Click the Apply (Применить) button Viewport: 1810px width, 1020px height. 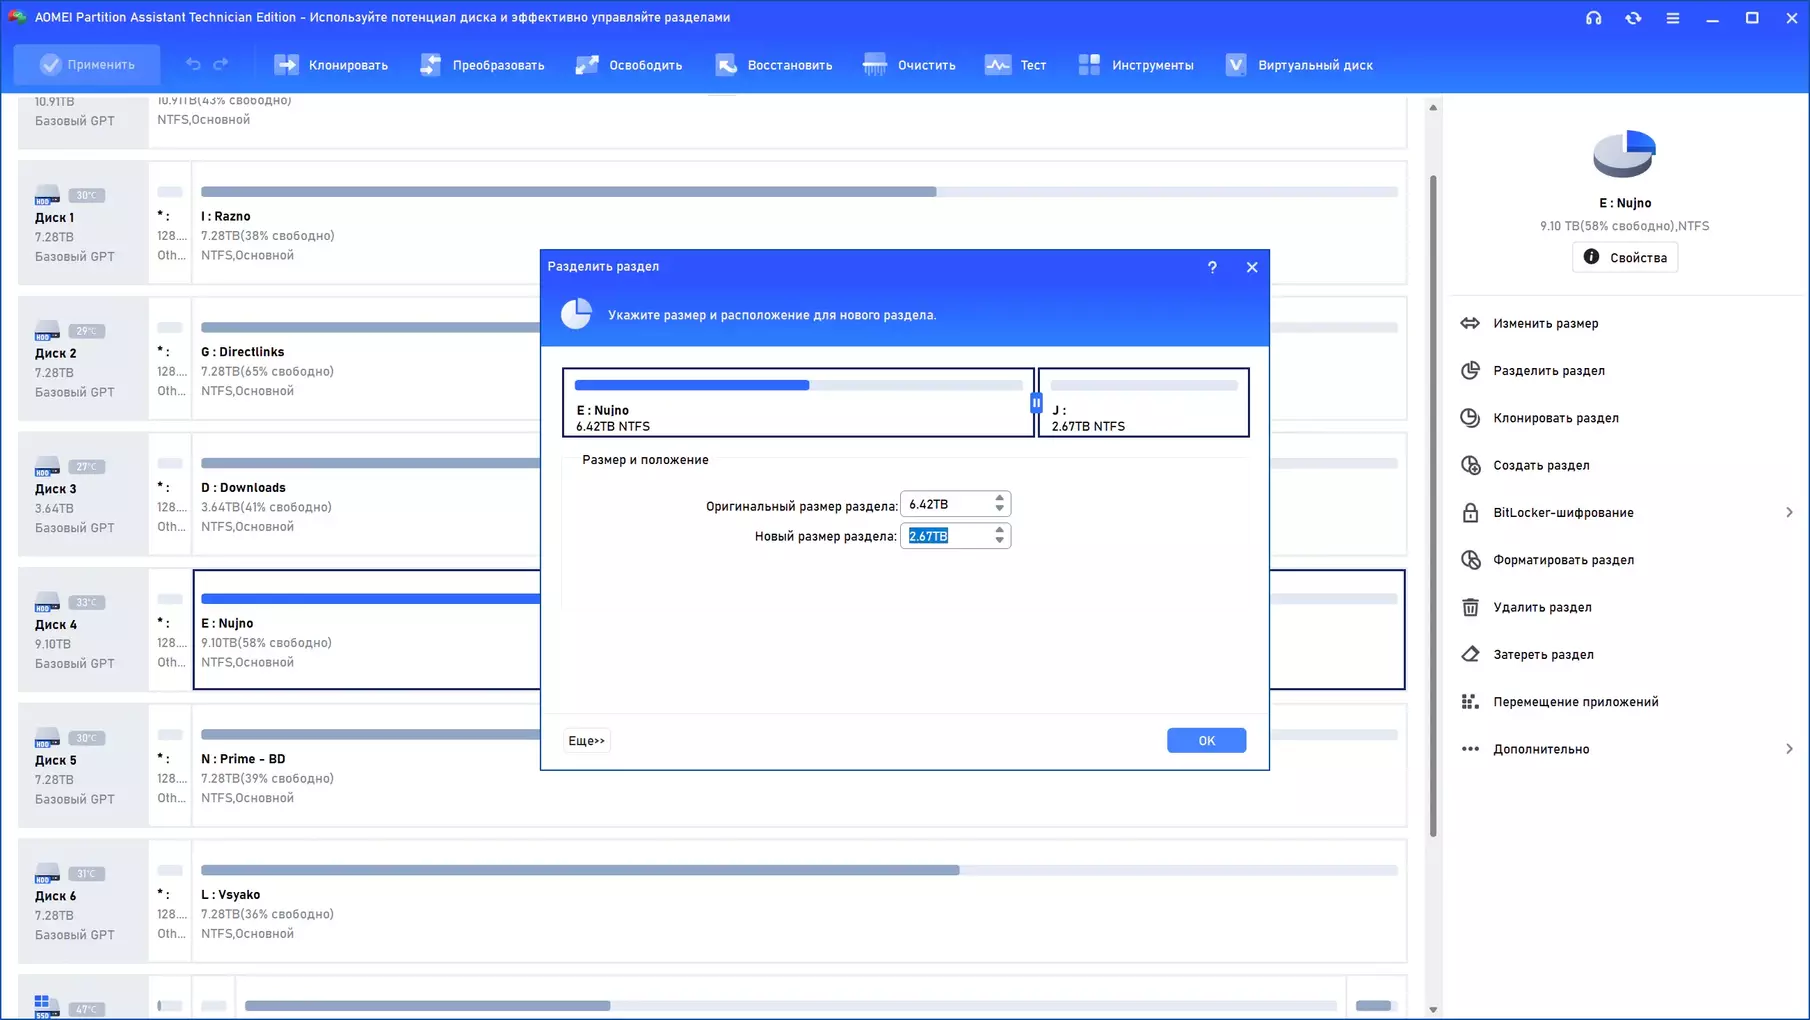pos(87,65)
